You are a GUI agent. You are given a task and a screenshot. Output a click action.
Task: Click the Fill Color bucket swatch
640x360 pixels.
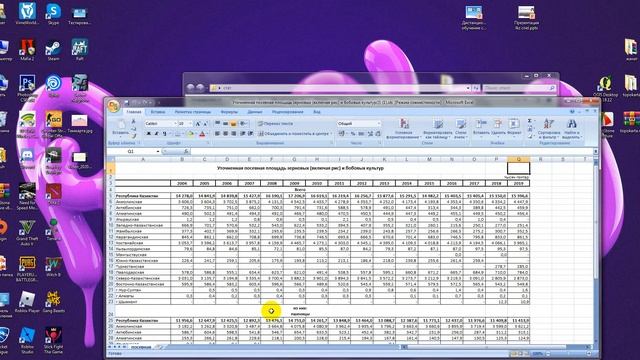190,134
